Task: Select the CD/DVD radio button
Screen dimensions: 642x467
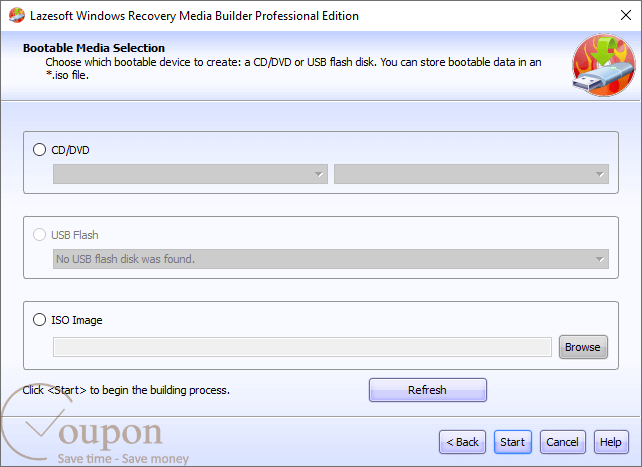Action: click(x=39, y=150)
